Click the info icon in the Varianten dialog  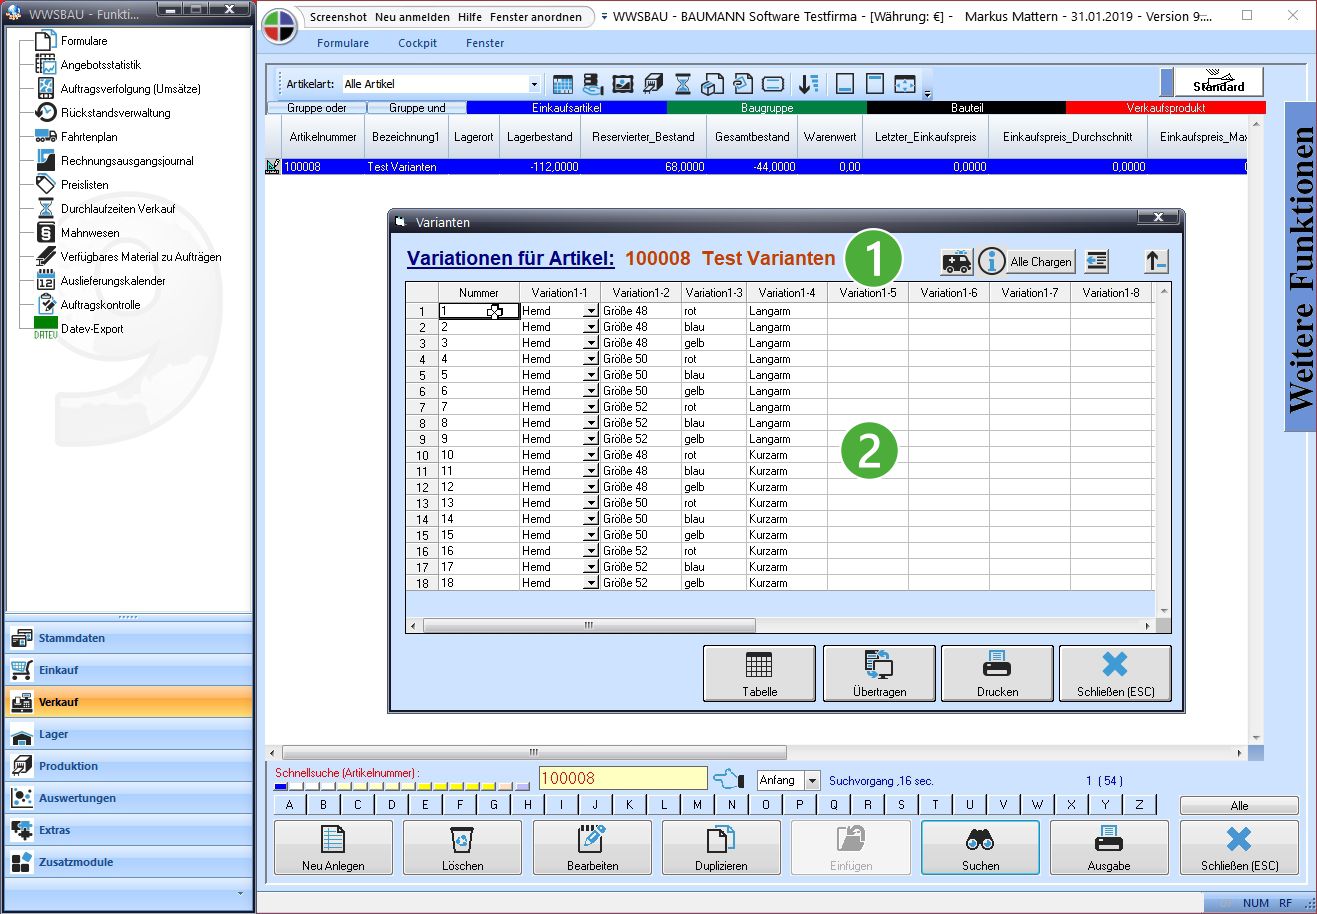(x=991, y=262)
